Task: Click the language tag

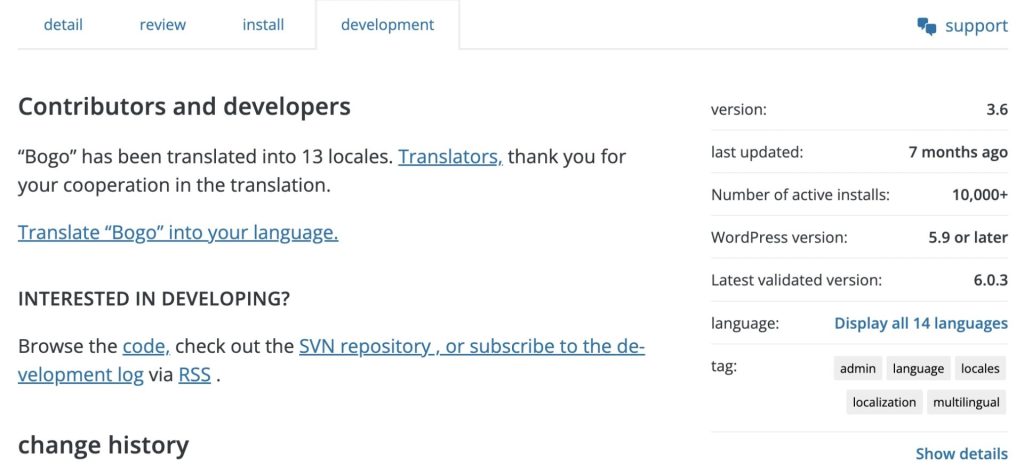Action: pyautogui.click(x=918, y=368)
